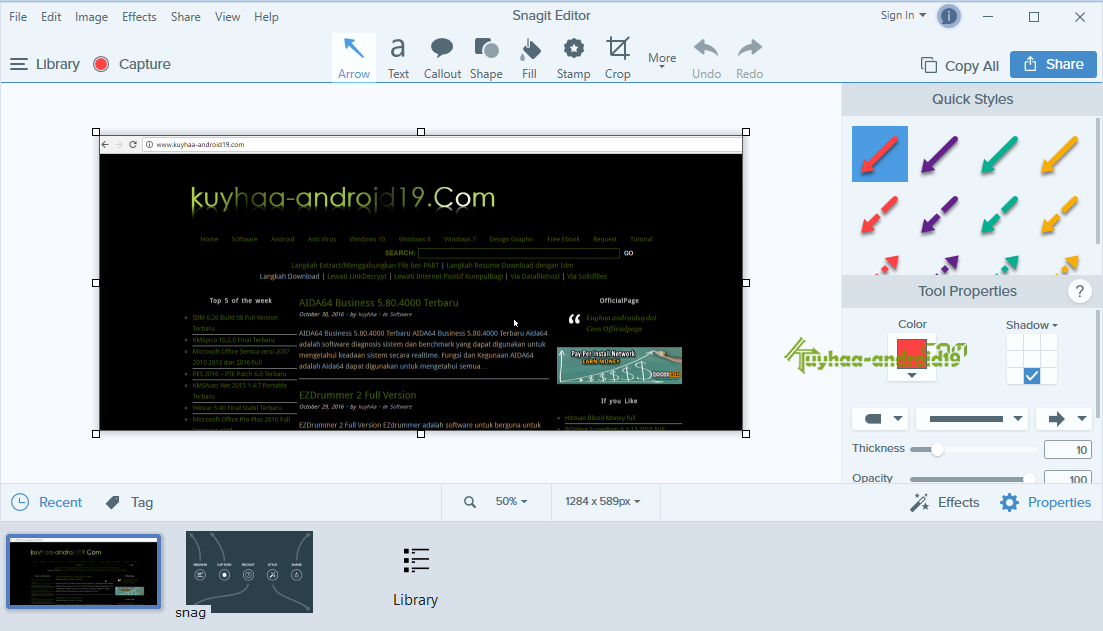Viewport: 1103px width, 631px height.
Task: Click the captured website image on the canvas
Action: point(421,283)
